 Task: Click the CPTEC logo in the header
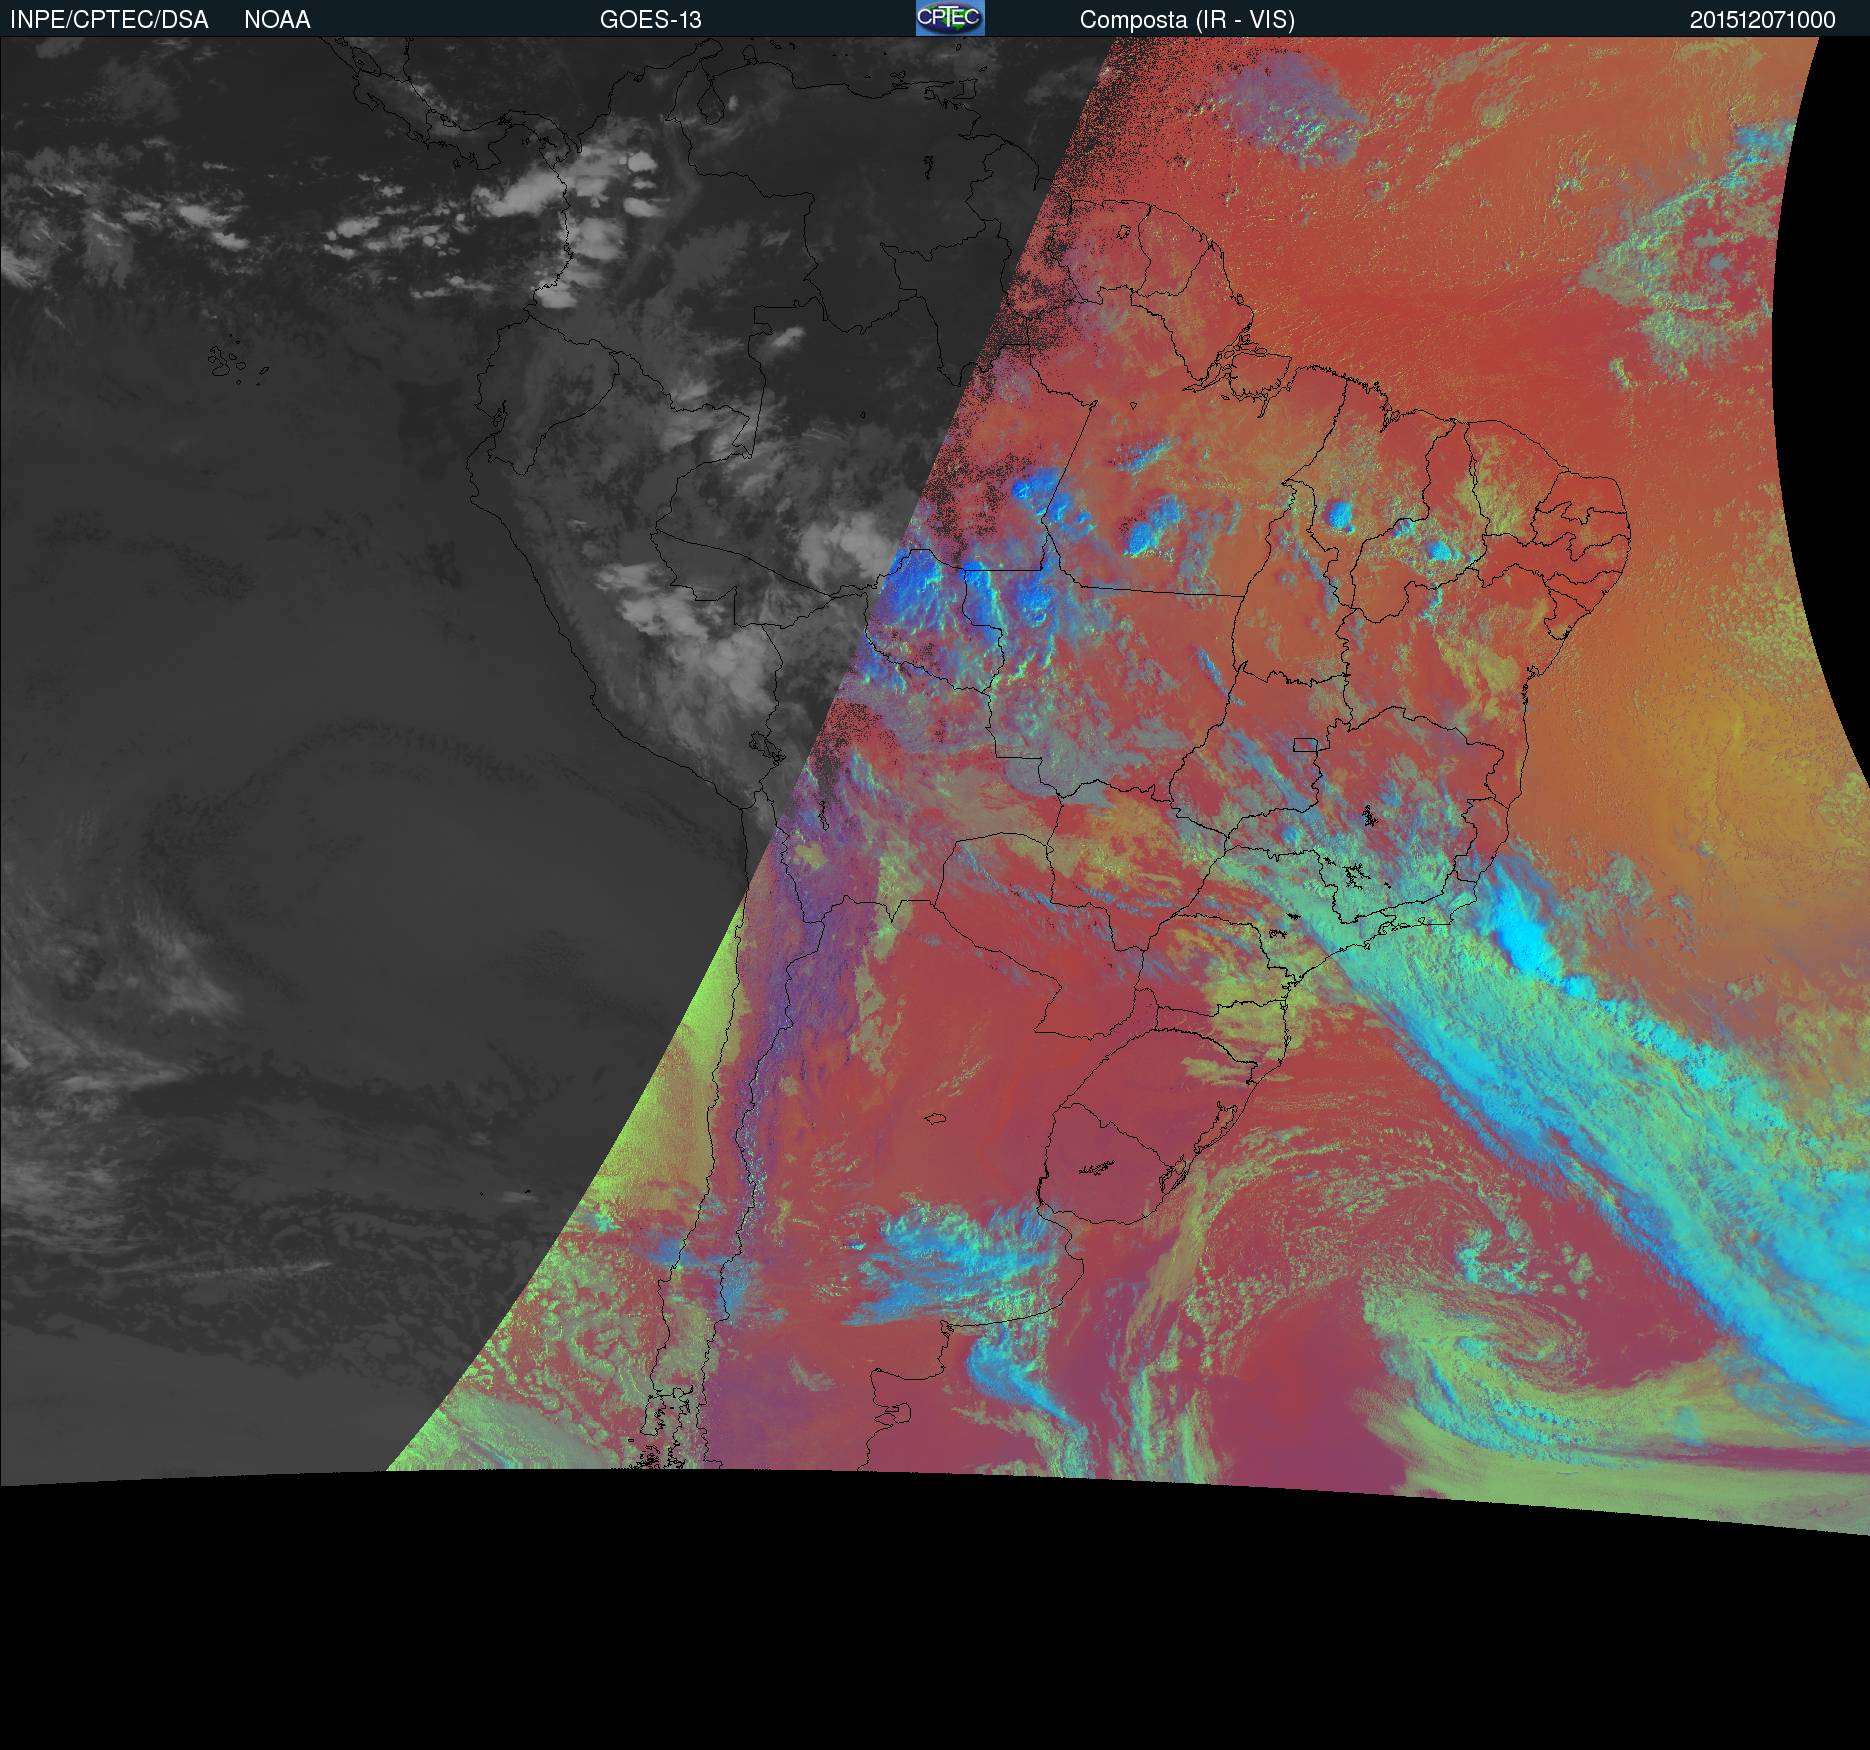tap(950, 18)
